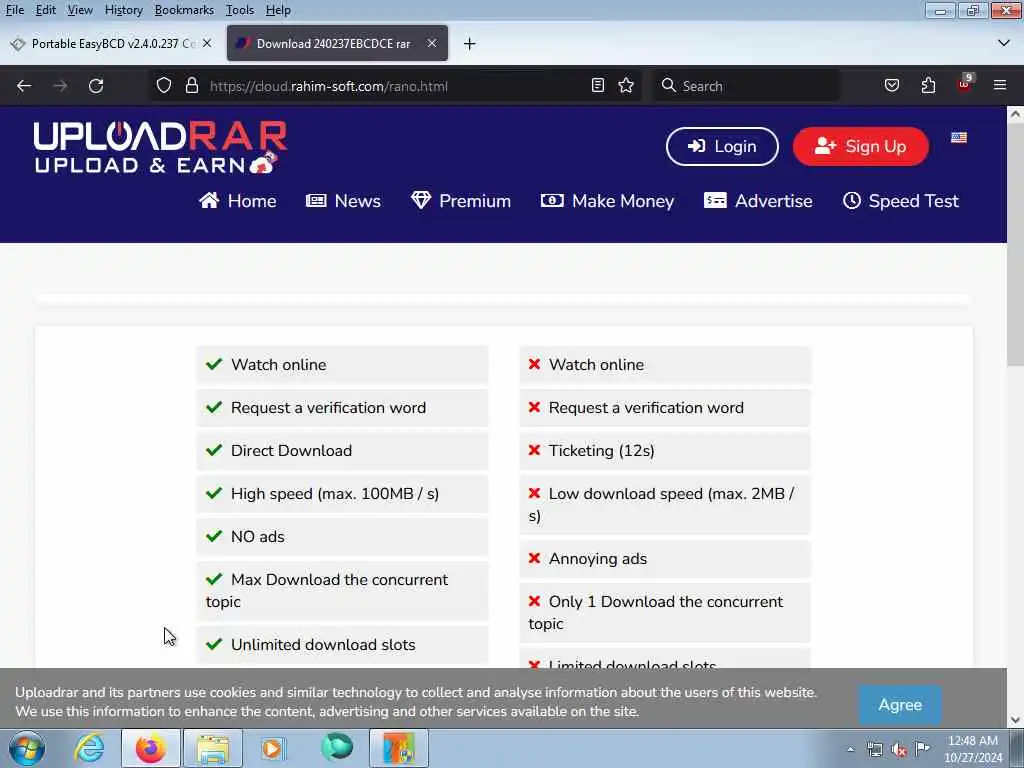Launch Internet Explorer from taskbar

(89, 748)
